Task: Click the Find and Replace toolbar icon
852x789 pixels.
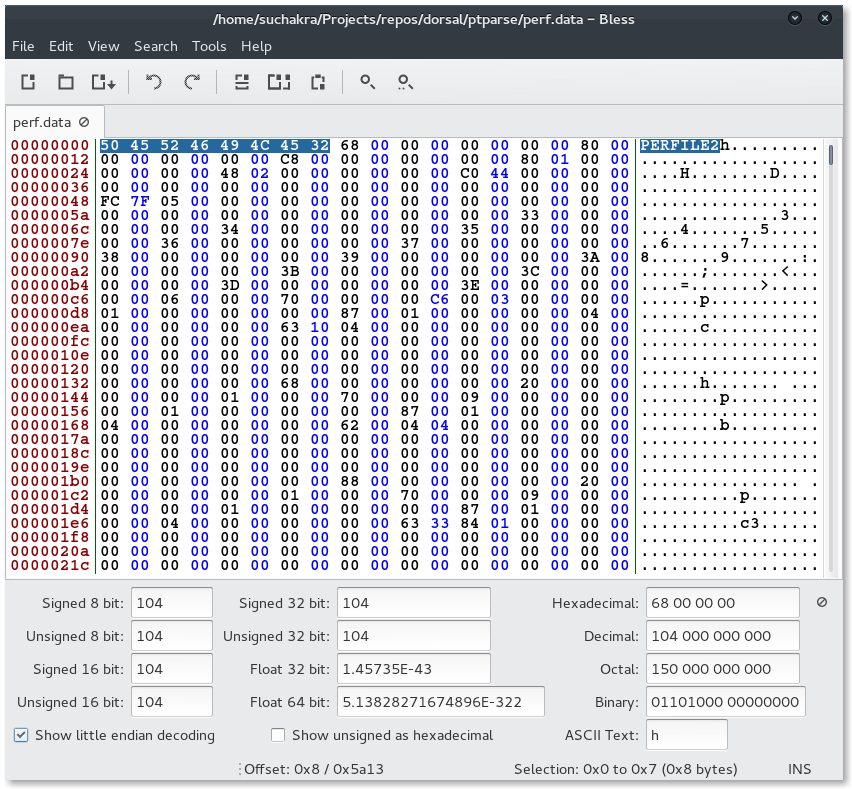Action: (405, 82)
